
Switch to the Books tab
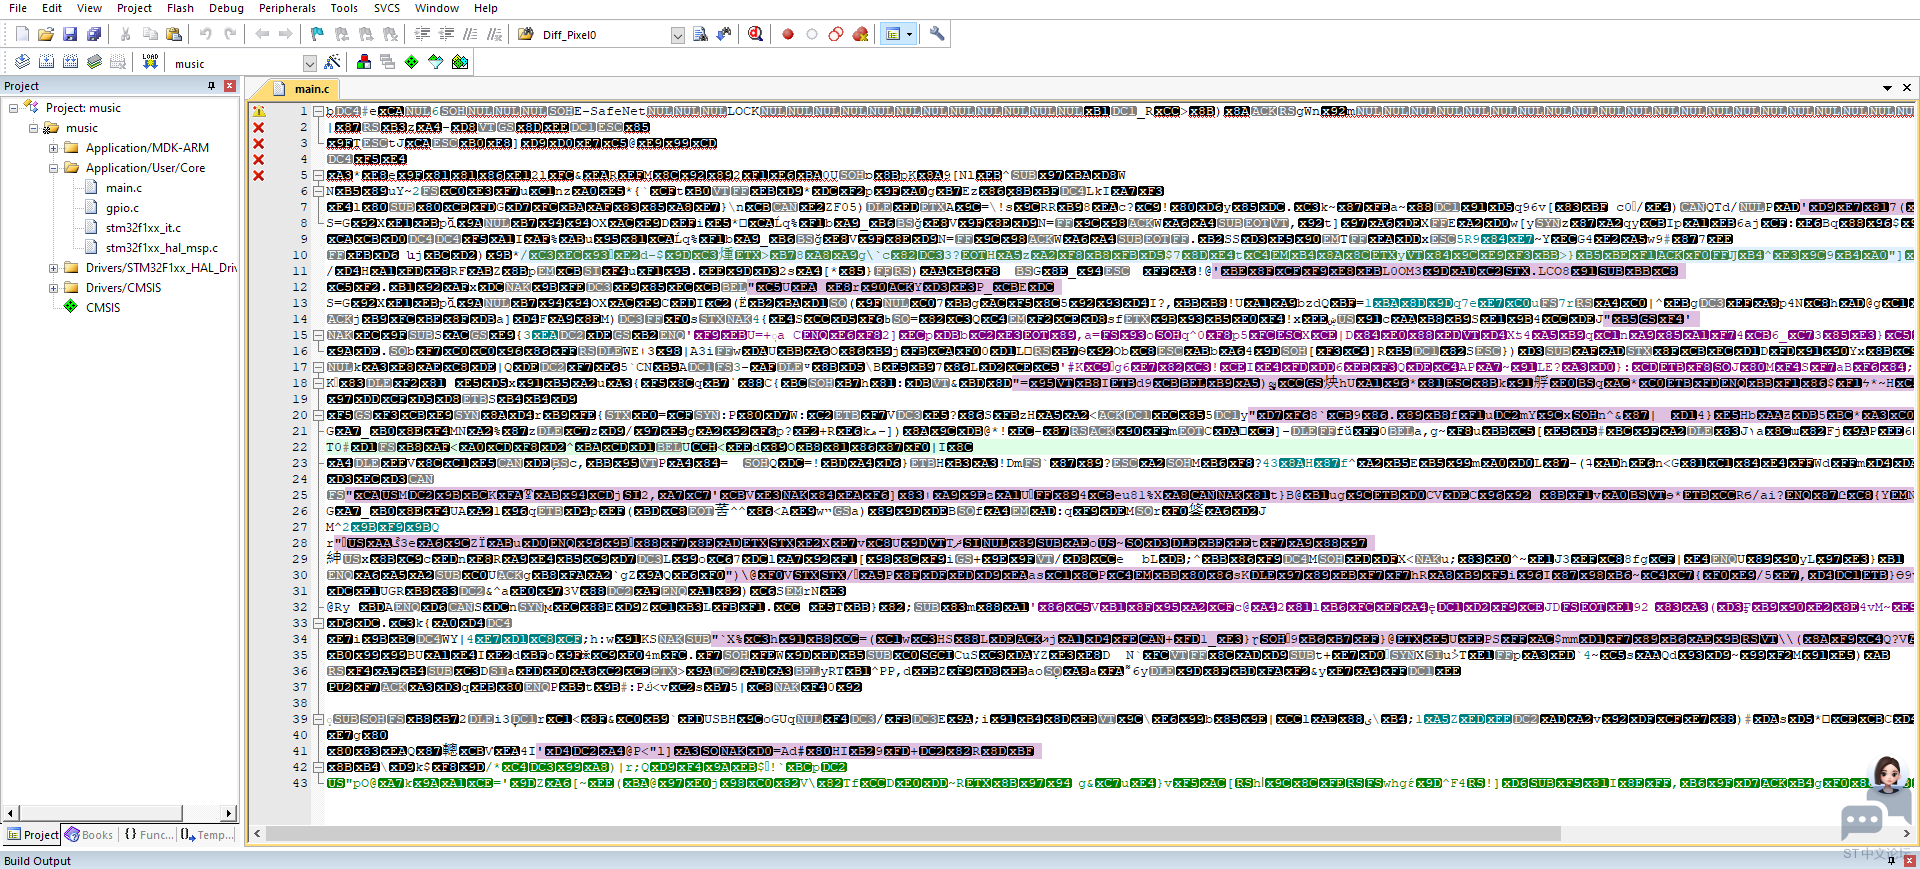[89, 835]
